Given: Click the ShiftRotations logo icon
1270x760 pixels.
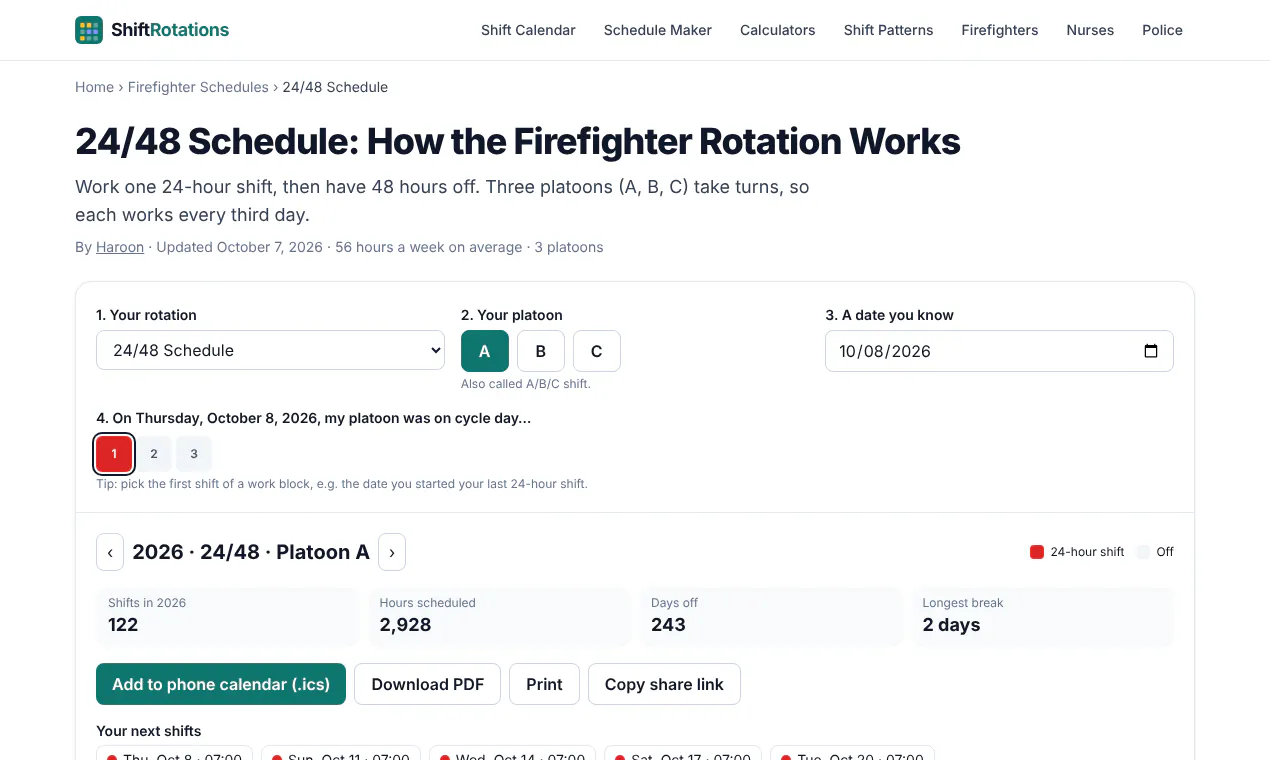Looking at the screenshot, I should click(x=89, y=30).
